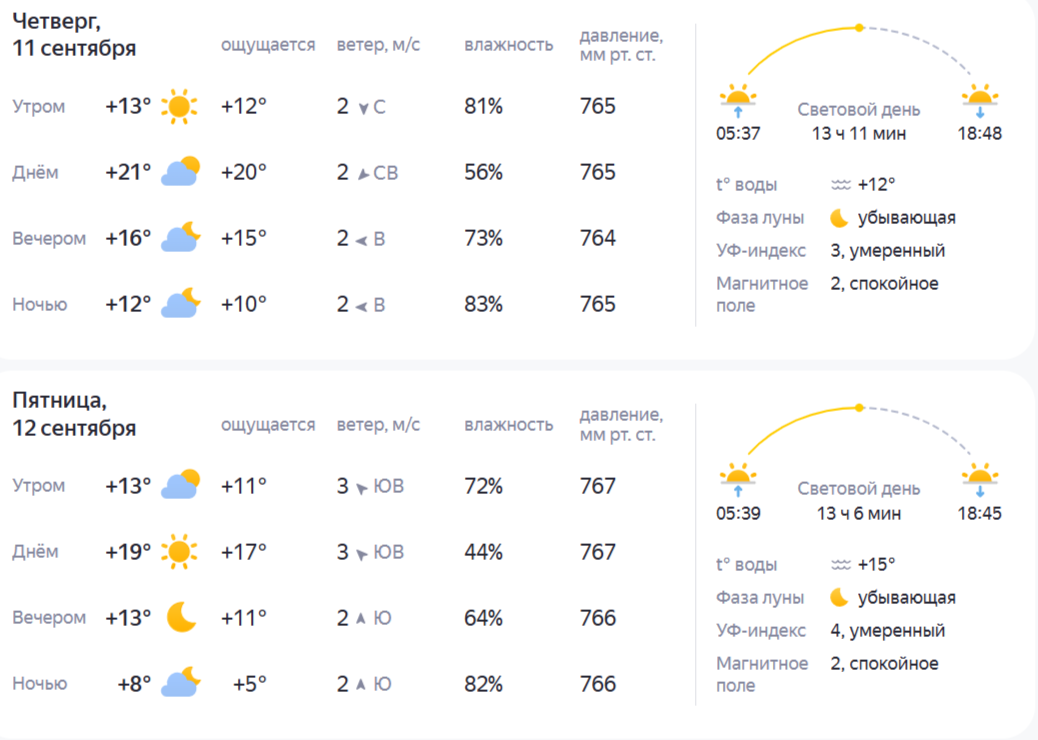Click the Thursday sunset icon above 18:48
The height and width of the screenshot is (740, 1038).
click(980, 100)
